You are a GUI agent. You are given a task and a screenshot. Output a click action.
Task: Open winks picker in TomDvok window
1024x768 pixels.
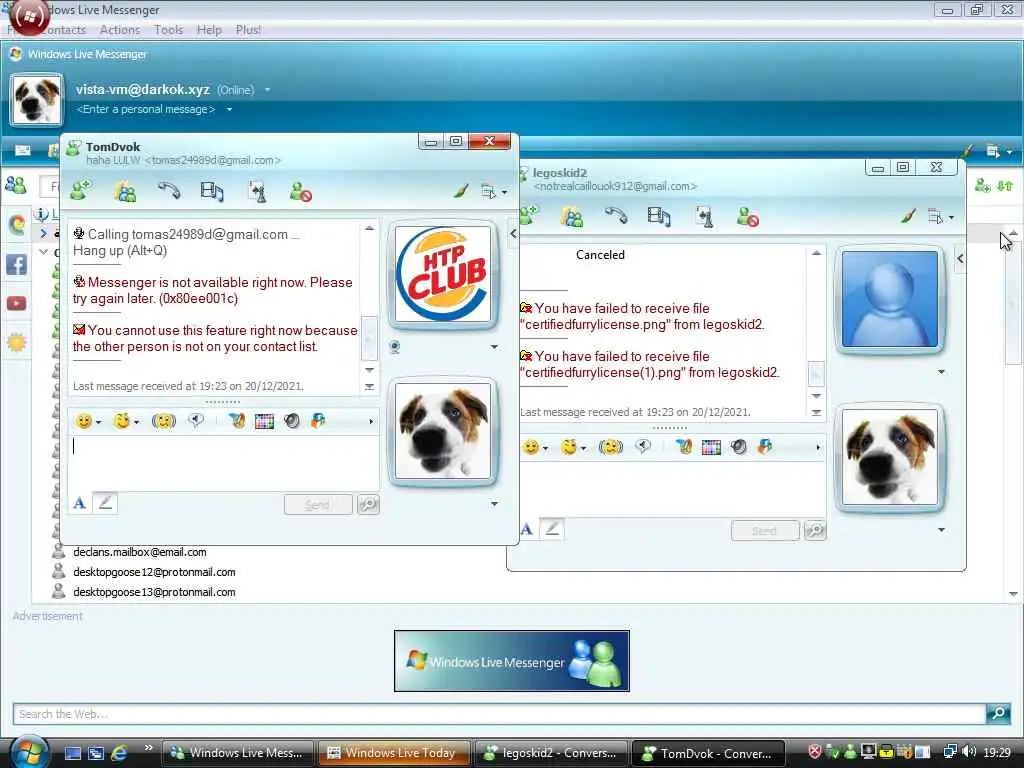pos(125,421)
